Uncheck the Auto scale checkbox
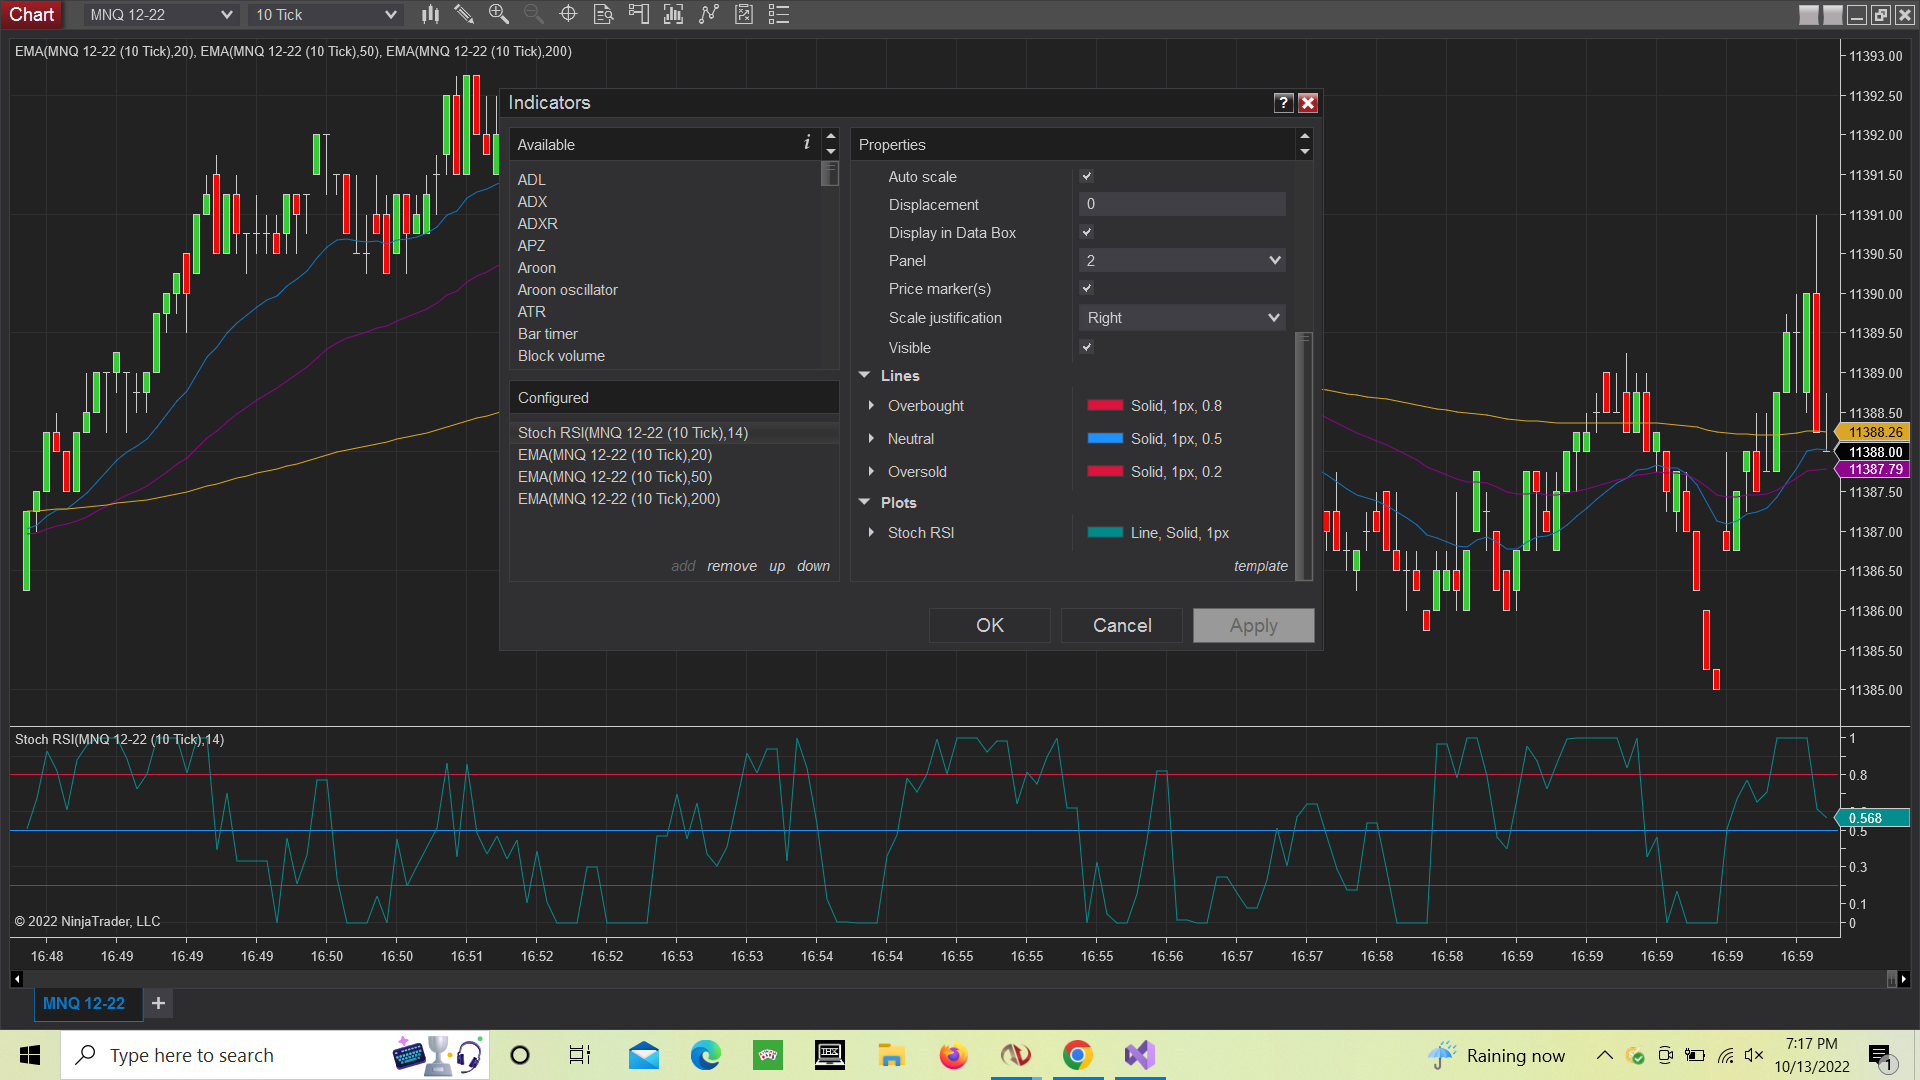 click(1087, 176)
